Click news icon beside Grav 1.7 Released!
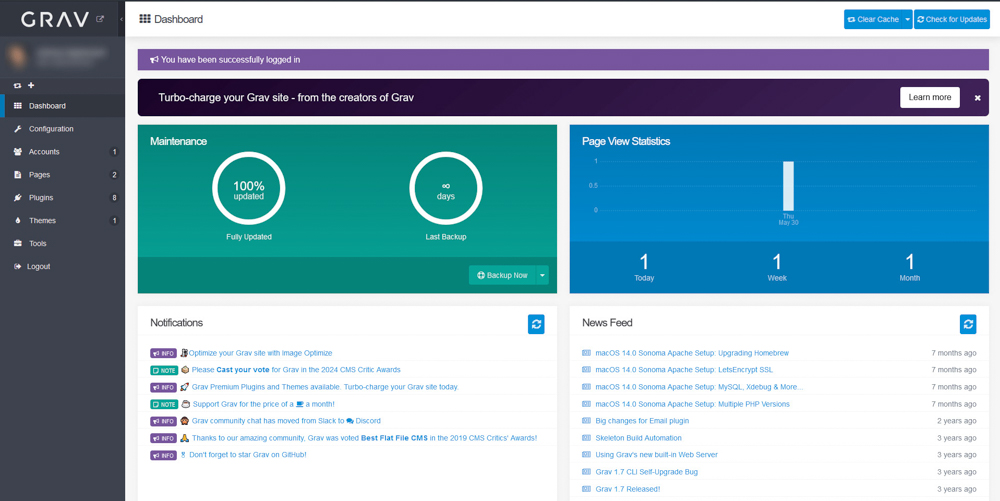The image size is (1000, 501). 587,489
